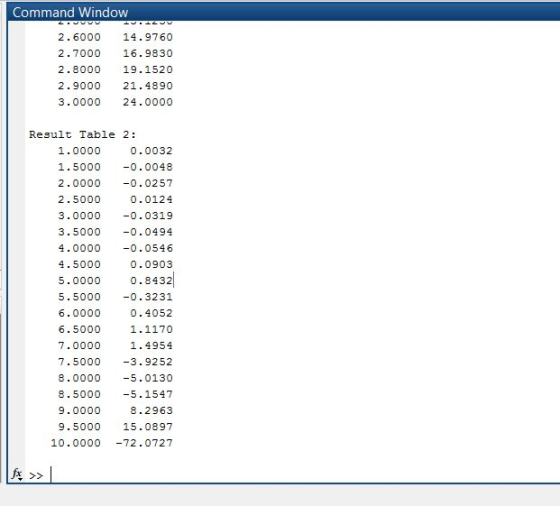Click the value 7.0000
The image size is (560, 506).
79,346
